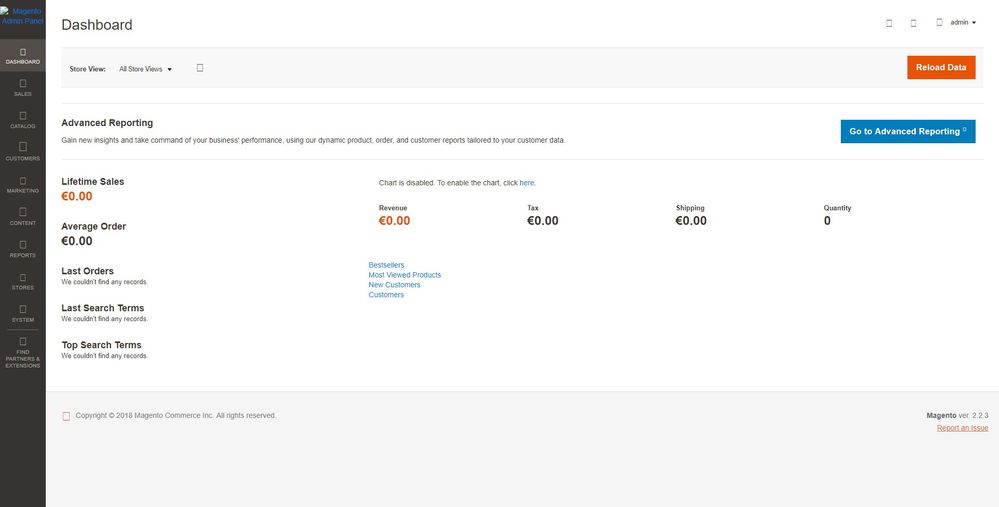Open the System sidebar menu
The width and height of the screenshot is (999, 507).
tap(22, 313)
